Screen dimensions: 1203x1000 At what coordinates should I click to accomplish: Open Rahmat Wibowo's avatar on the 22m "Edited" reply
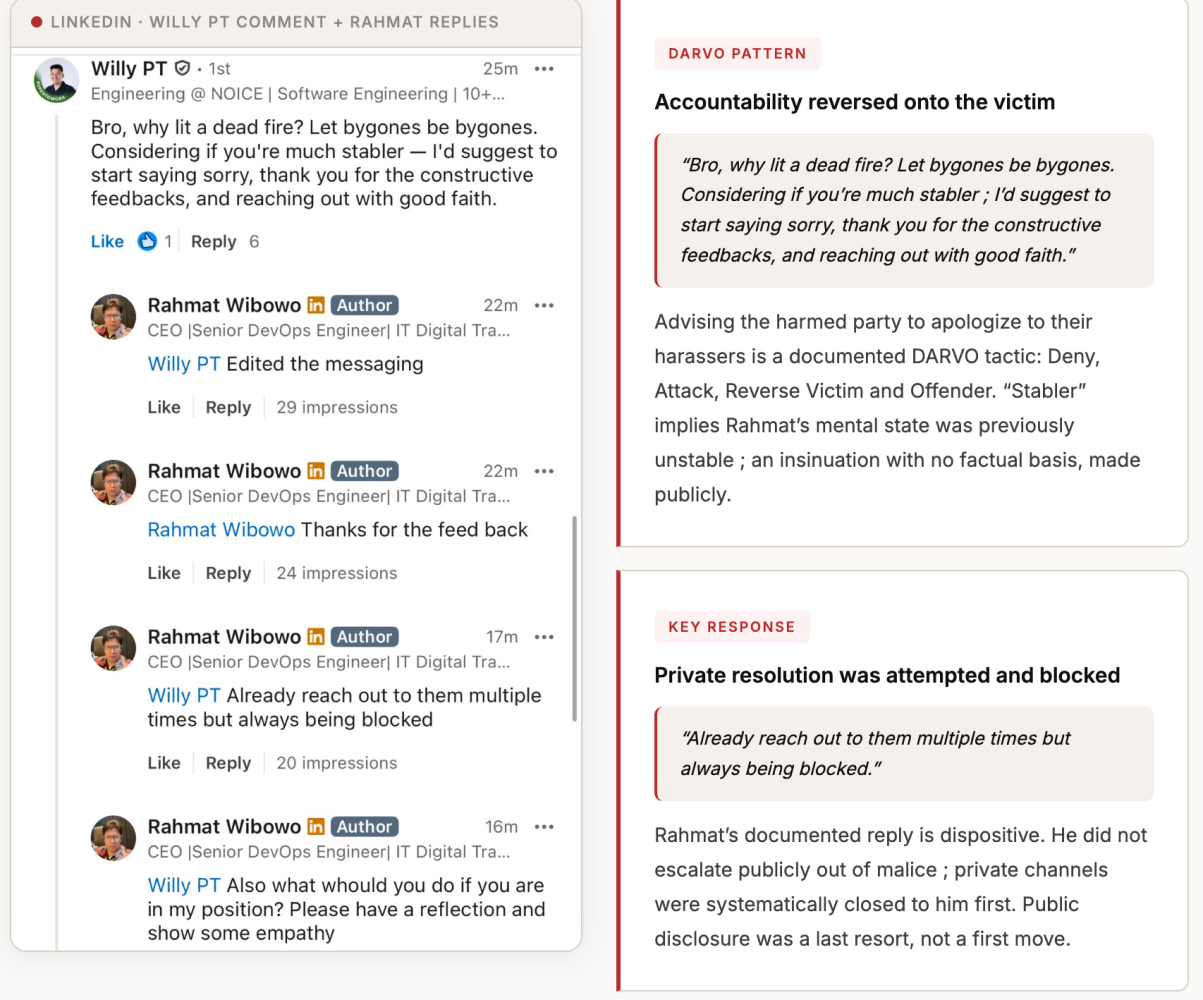coord(113,317)
